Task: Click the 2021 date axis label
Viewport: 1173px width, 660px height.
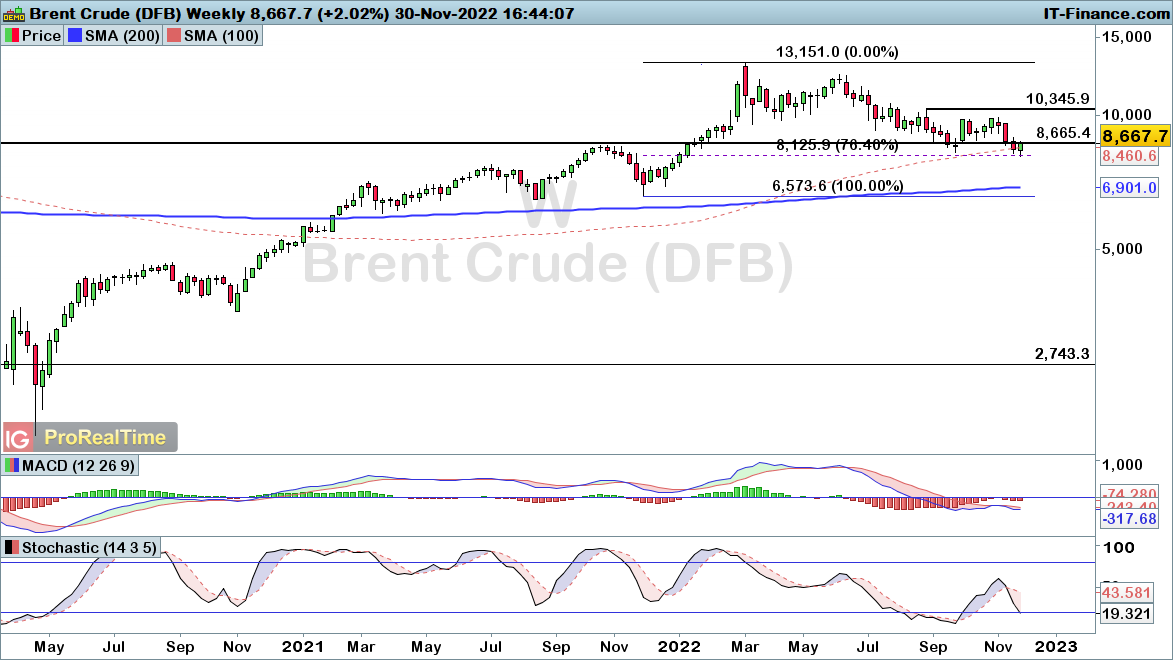Action: click(303, 647)
